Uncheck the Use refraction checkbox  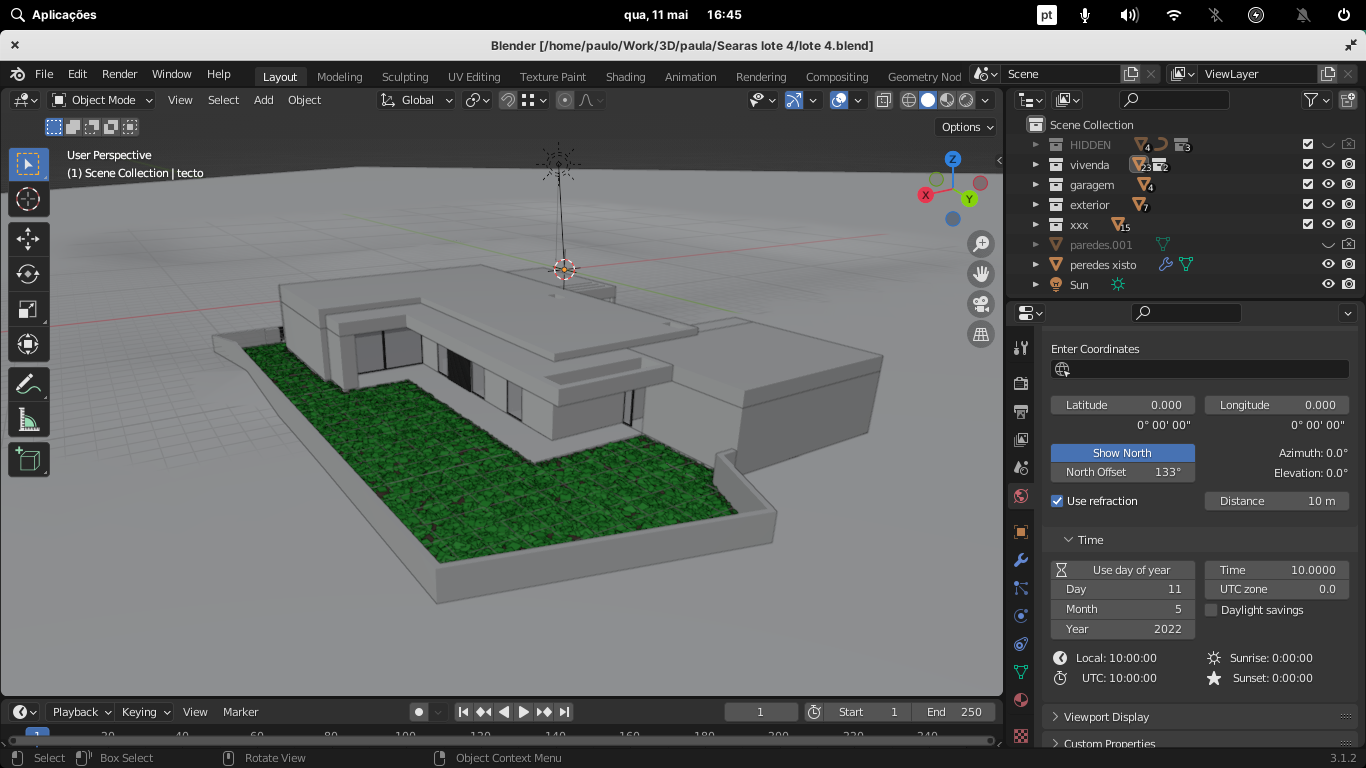pyautogui.click(x=1057, y=501)
